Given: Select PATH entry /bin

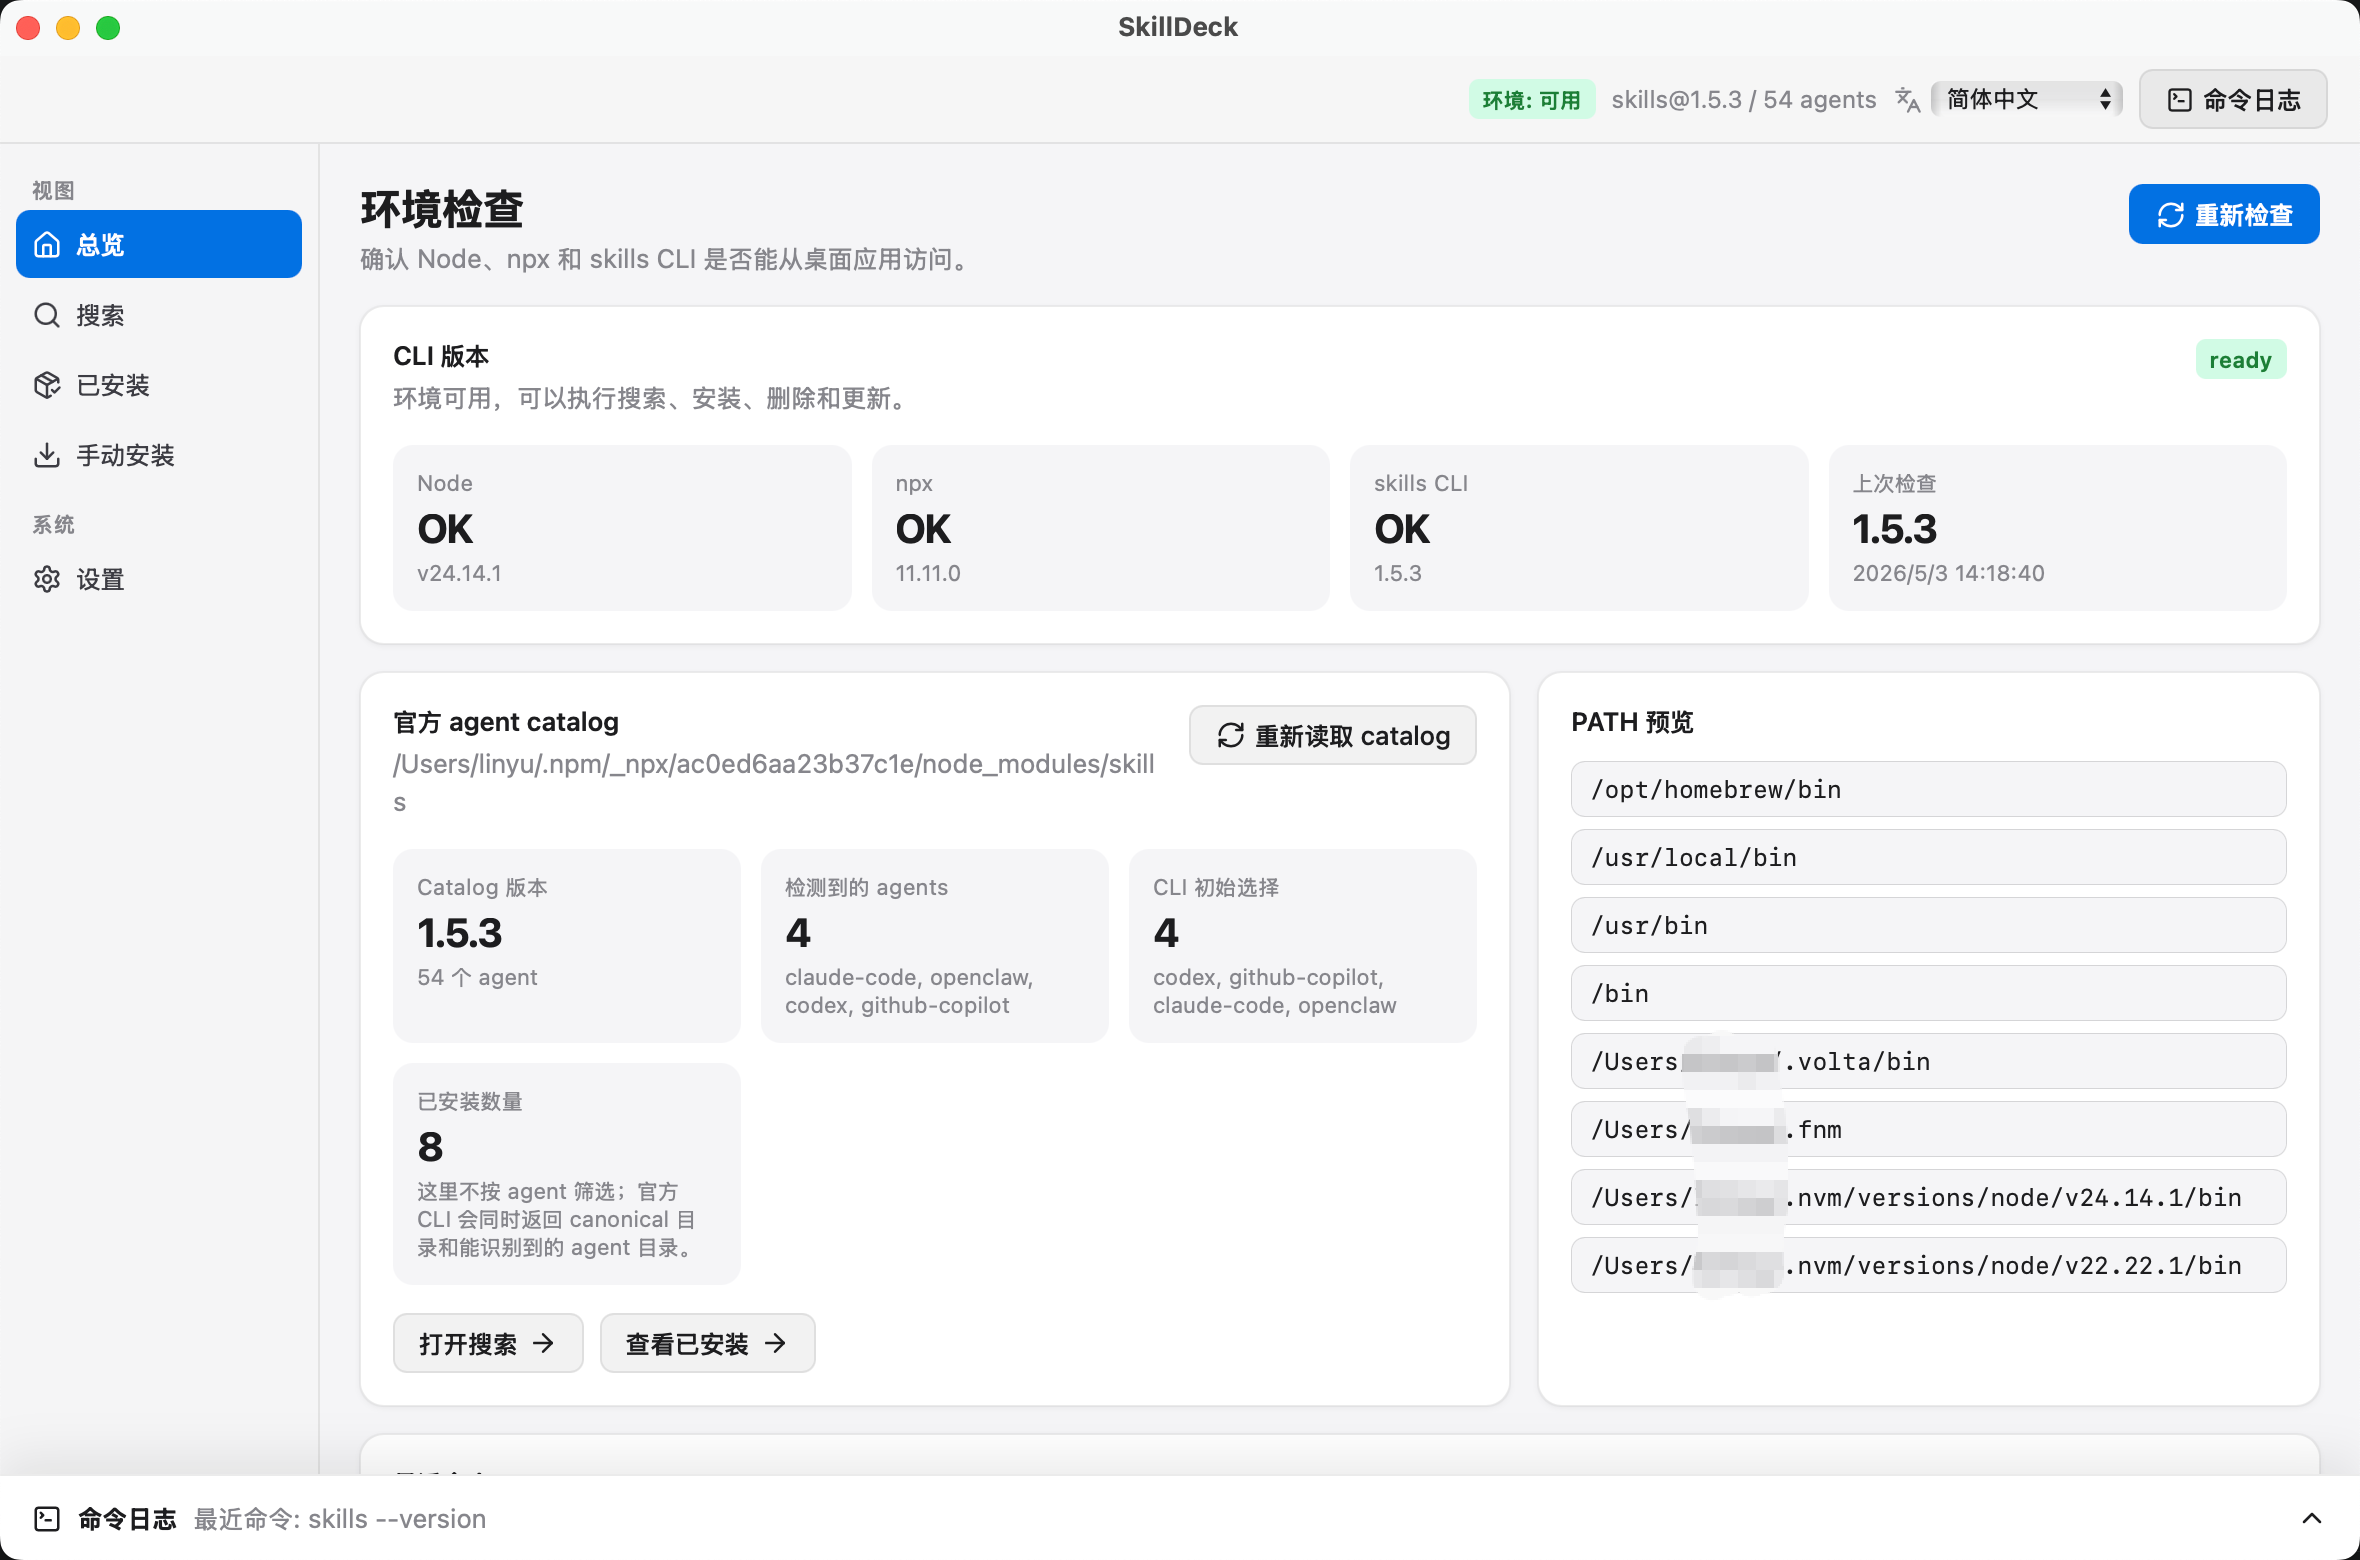Looking at the screenshot, I should (x=1928, y=993).
